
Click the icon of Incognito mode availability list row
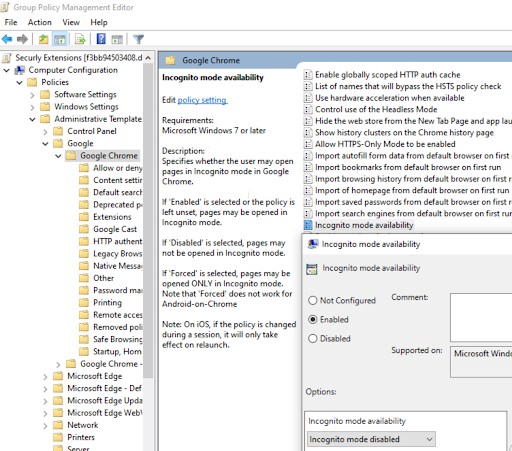(308, 225)
